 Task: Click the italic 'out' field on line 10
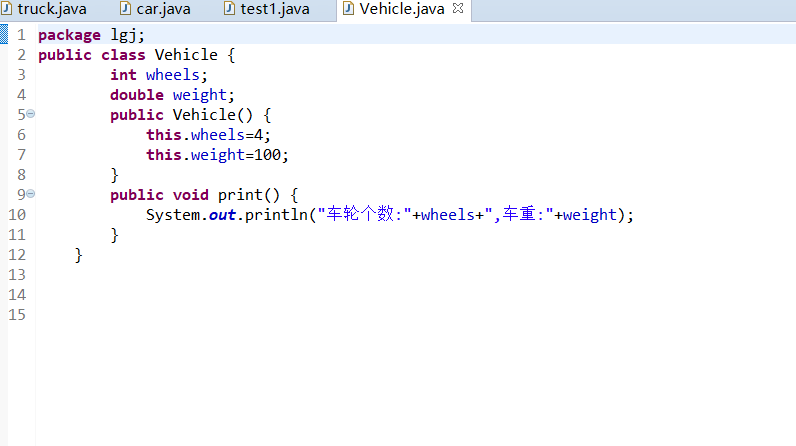pos(222,215)
